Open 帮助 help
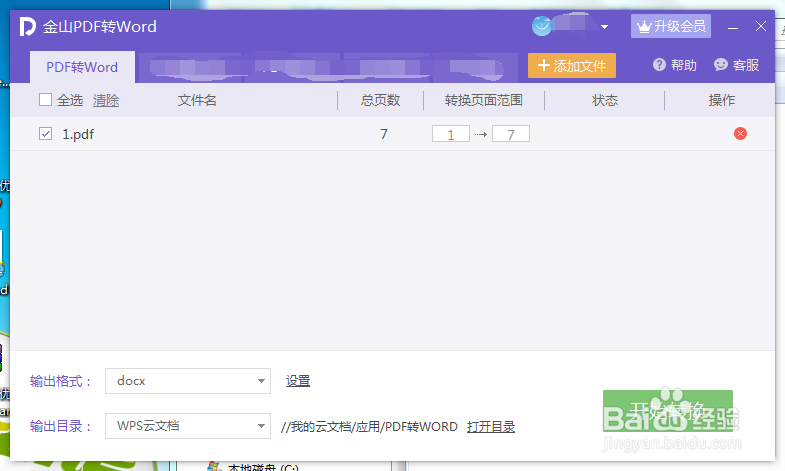Viewport: 785px width, 471px height. [675, 65]
